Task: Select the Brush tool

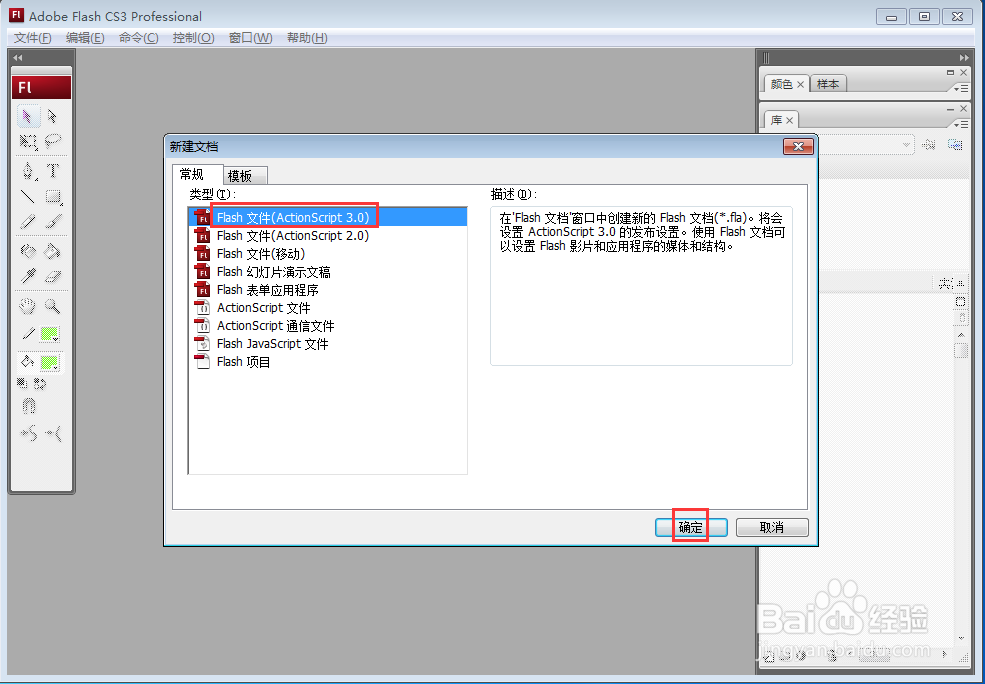Action: coord(52,222)
